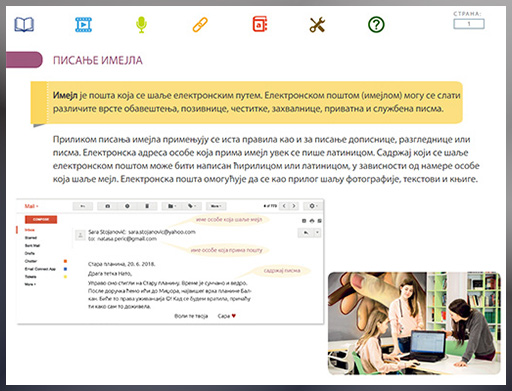Image resolution: width=512 pixels, height=391 pixels.
Task: Open the orange chain link icon
Action: pyautogui.click(x=200, y=25)
